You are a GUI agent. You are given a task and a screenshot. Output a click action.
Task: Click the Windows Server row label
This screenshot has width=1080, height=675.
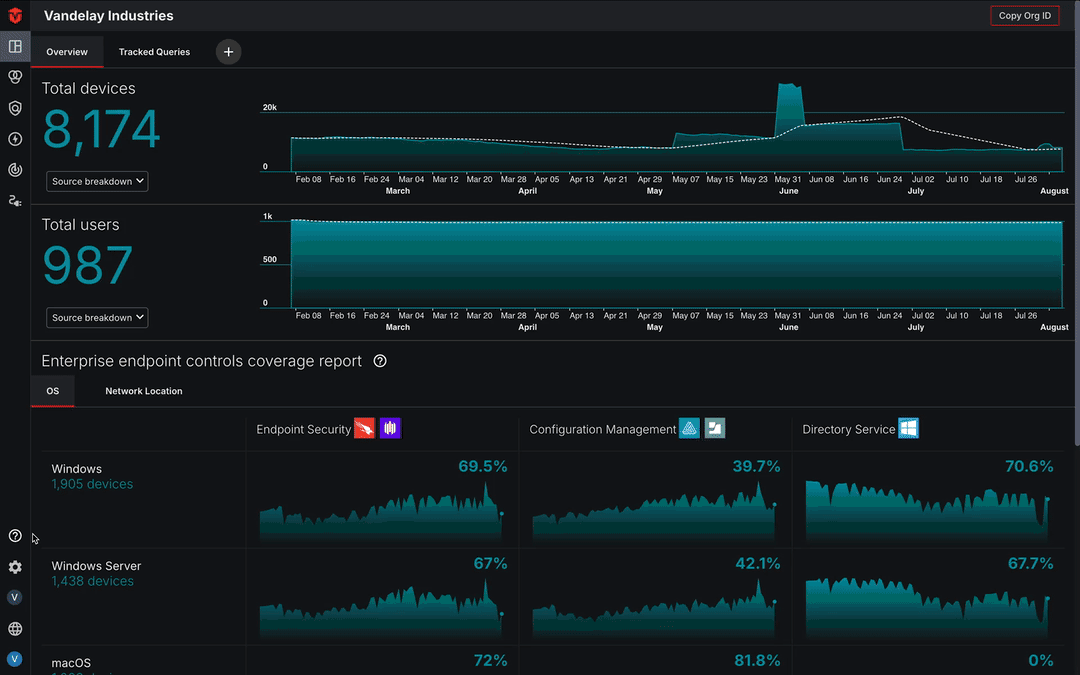(96, 566)
